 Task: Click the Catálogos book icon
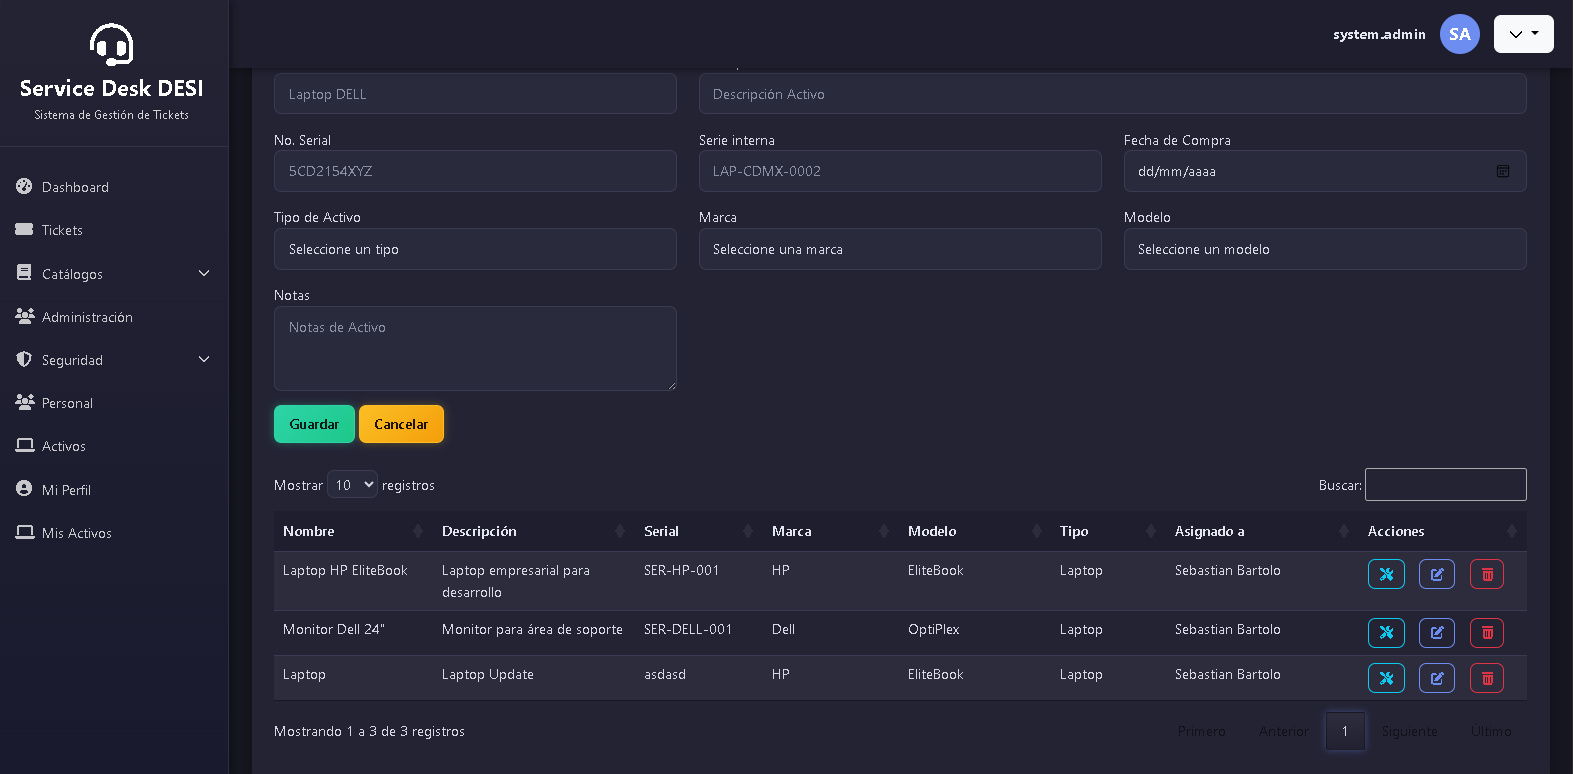pos(24,272)
